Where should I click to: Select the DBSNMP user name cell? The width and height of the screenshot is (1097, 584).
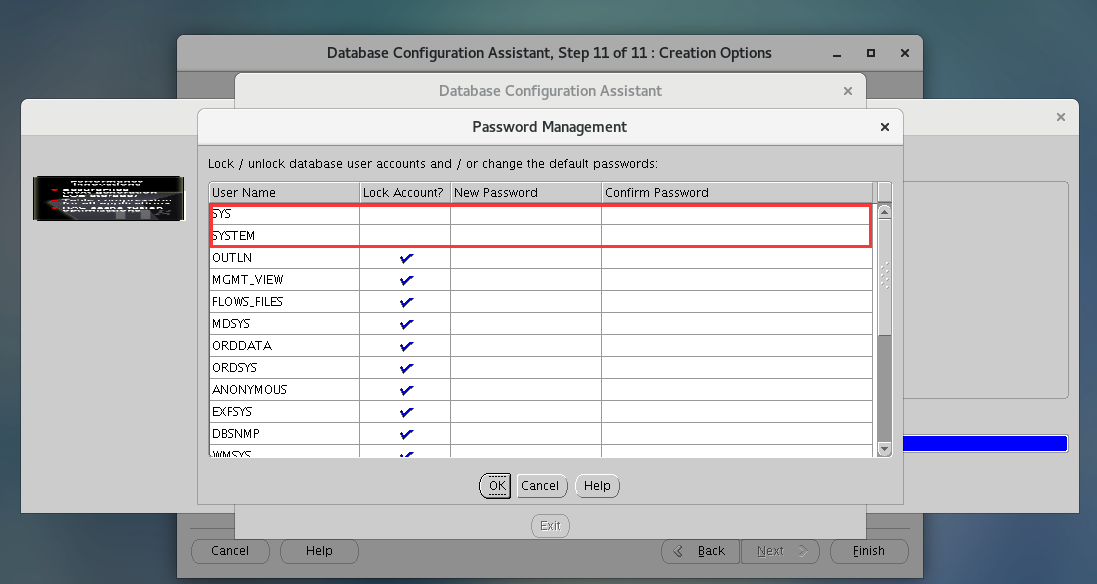pos(285,434)
